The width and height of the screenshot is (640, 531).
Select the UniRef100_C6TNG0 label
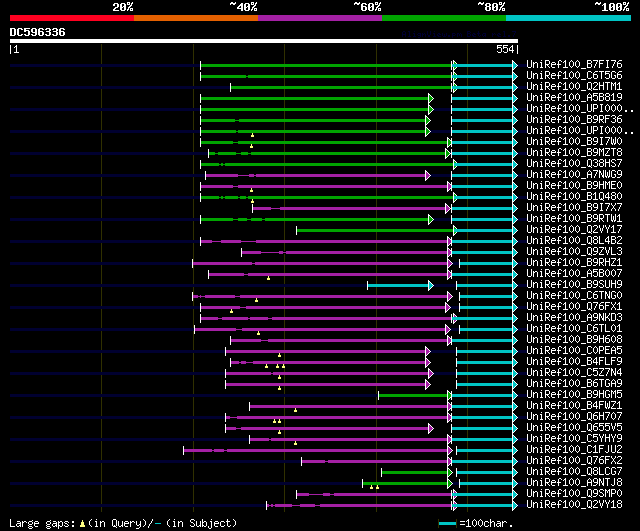pos(574,296)
